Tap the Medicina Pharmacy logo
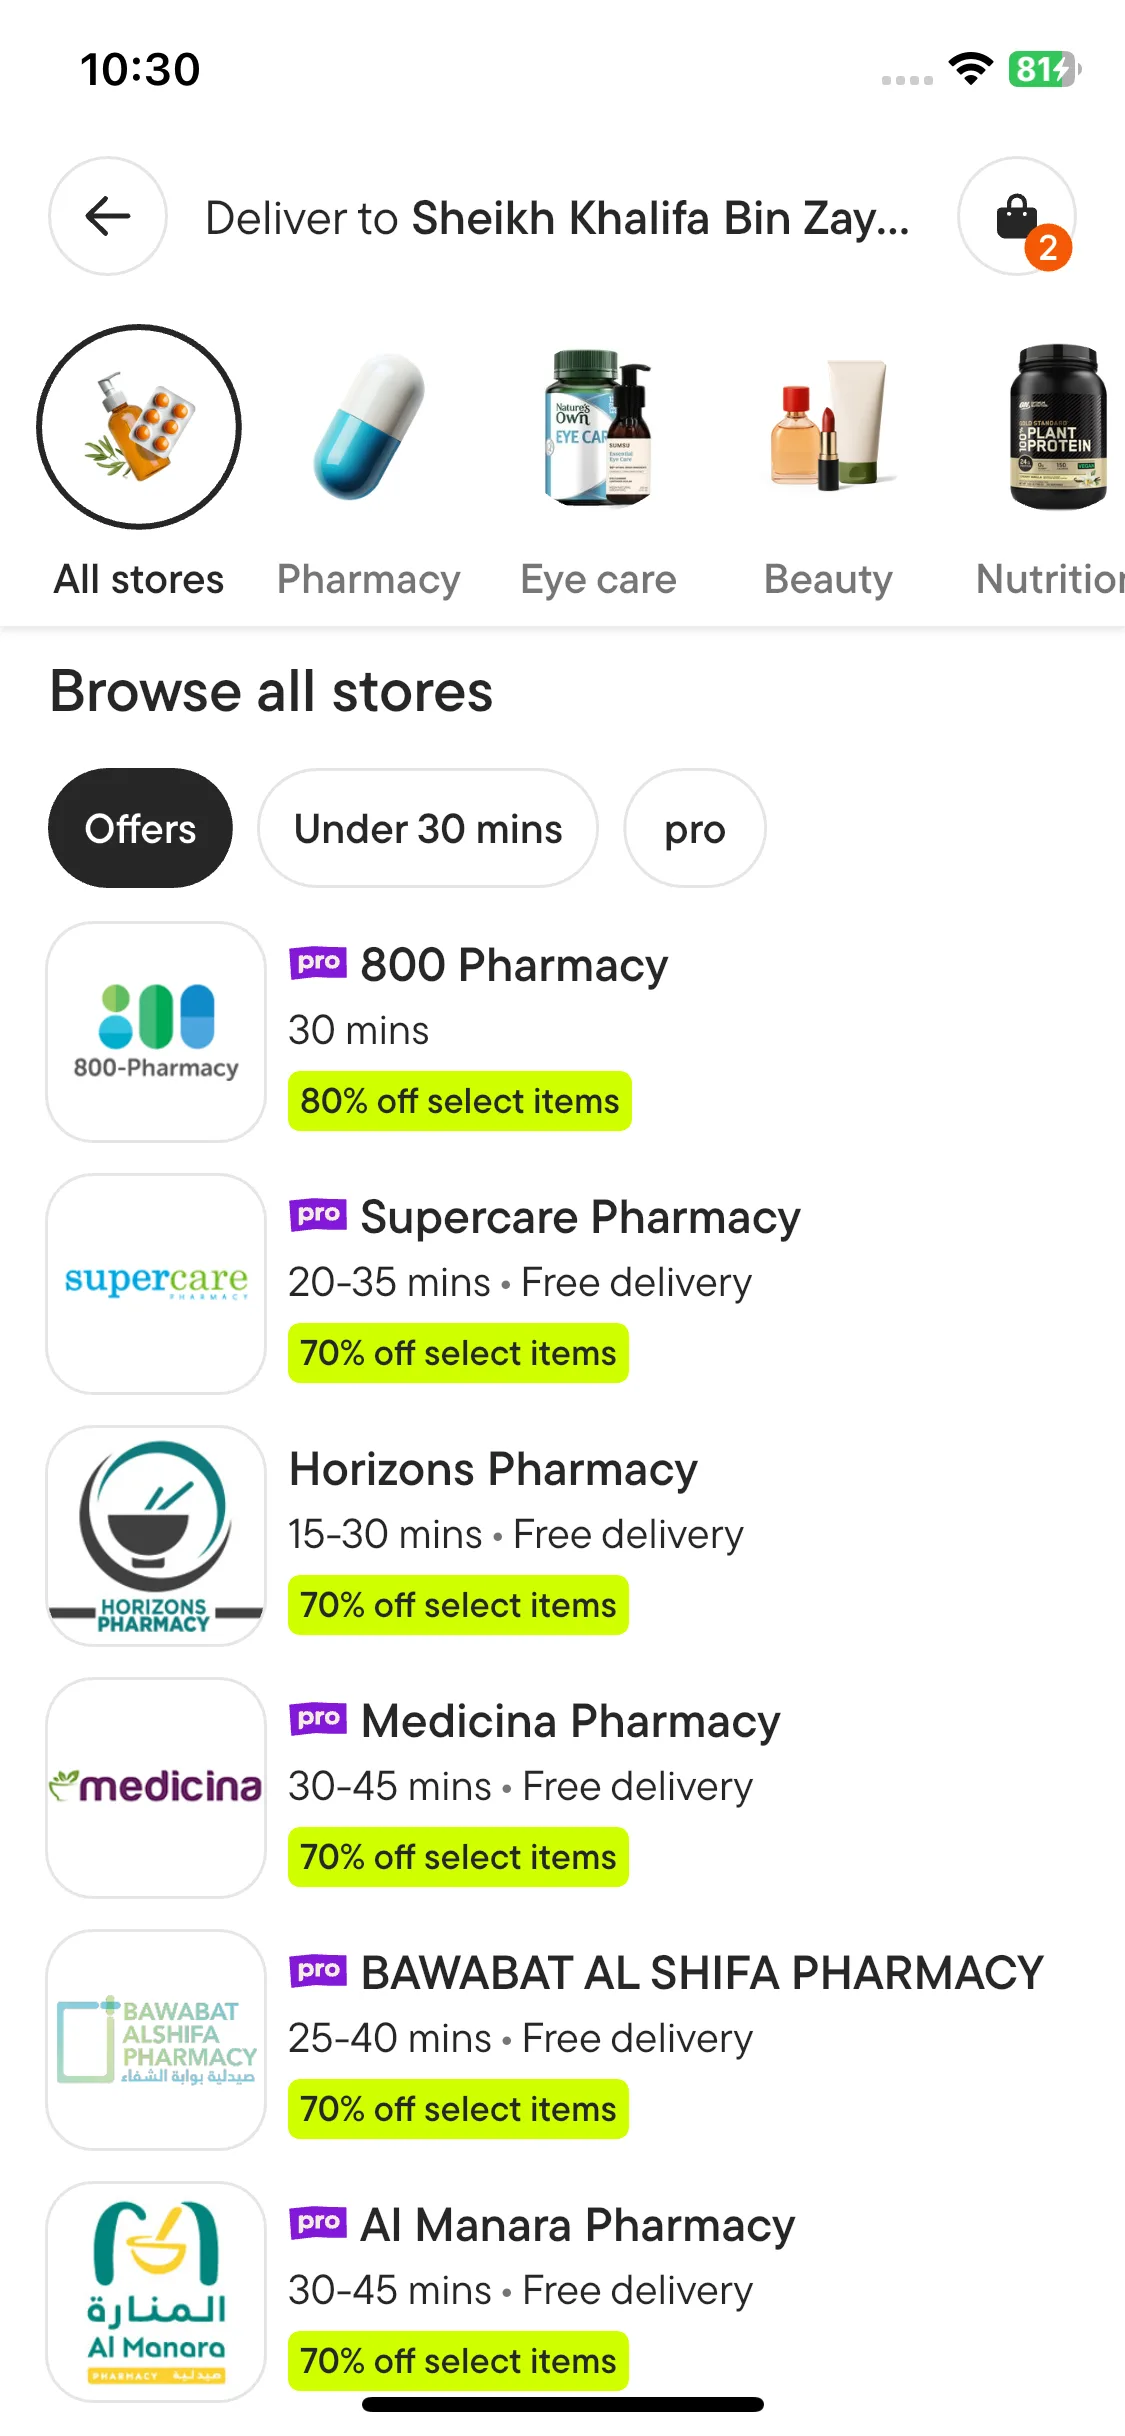1125x2436 pixels. (x=156, y=1788)
